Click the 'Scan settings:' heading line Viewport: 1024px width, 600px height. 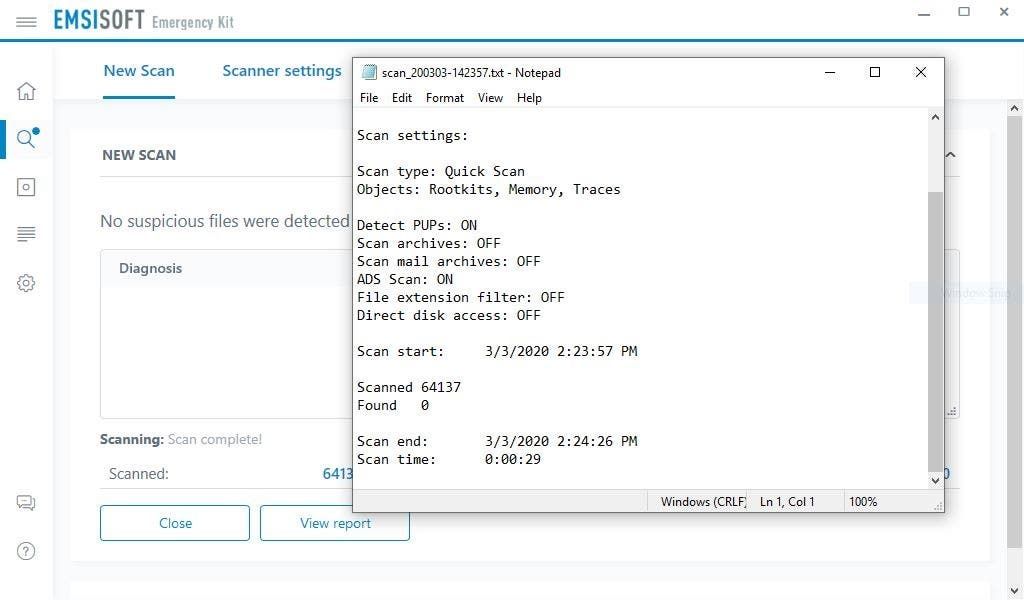point(412,136)
